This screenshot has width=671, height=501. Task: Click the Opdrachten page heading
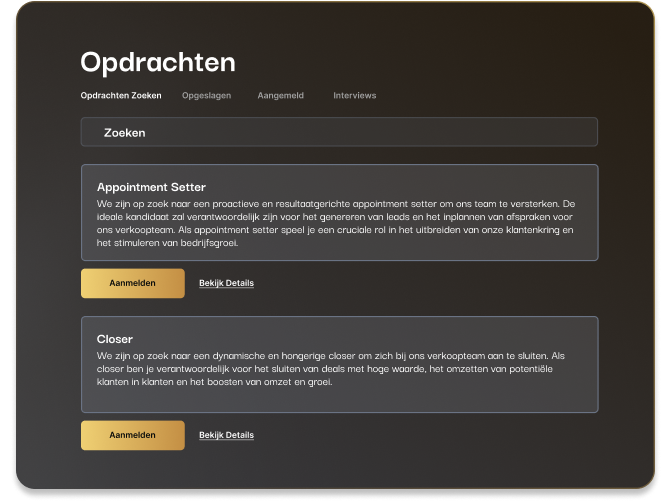coord(158,62)
